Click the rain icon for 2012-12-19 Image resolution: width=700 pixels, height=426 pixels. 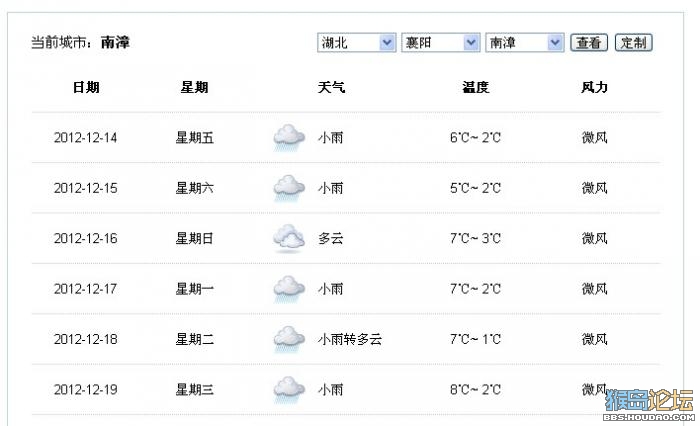click(289, 390)
